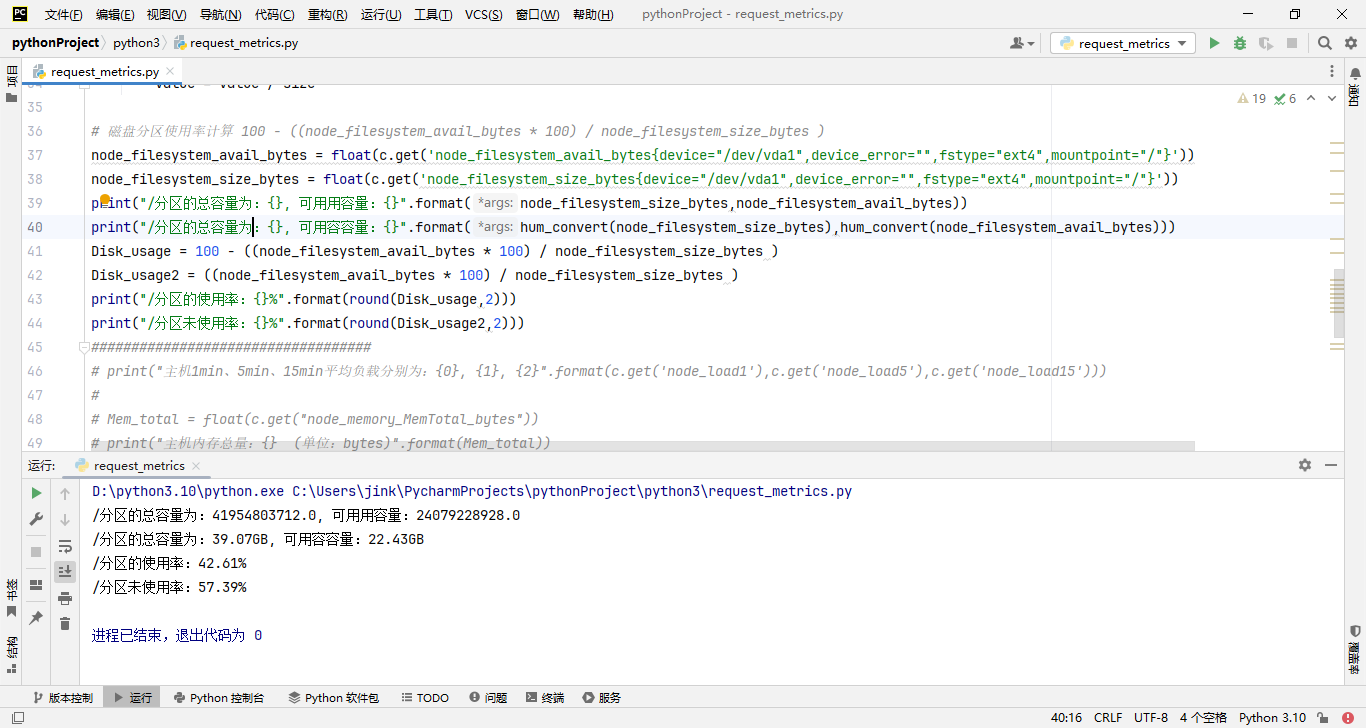Viewport: 1366px width, 728px height.
Task: Toggle scroll-to-end in run console
Action: (x=65, y=571)
